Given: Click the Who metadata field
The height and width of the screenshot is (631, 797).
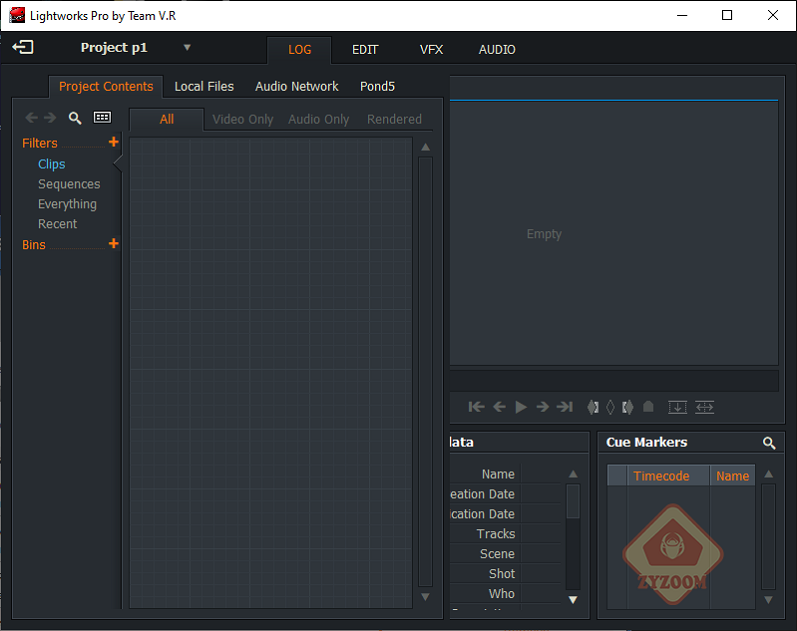Looking at the screenshot, I should click(541, 593).
